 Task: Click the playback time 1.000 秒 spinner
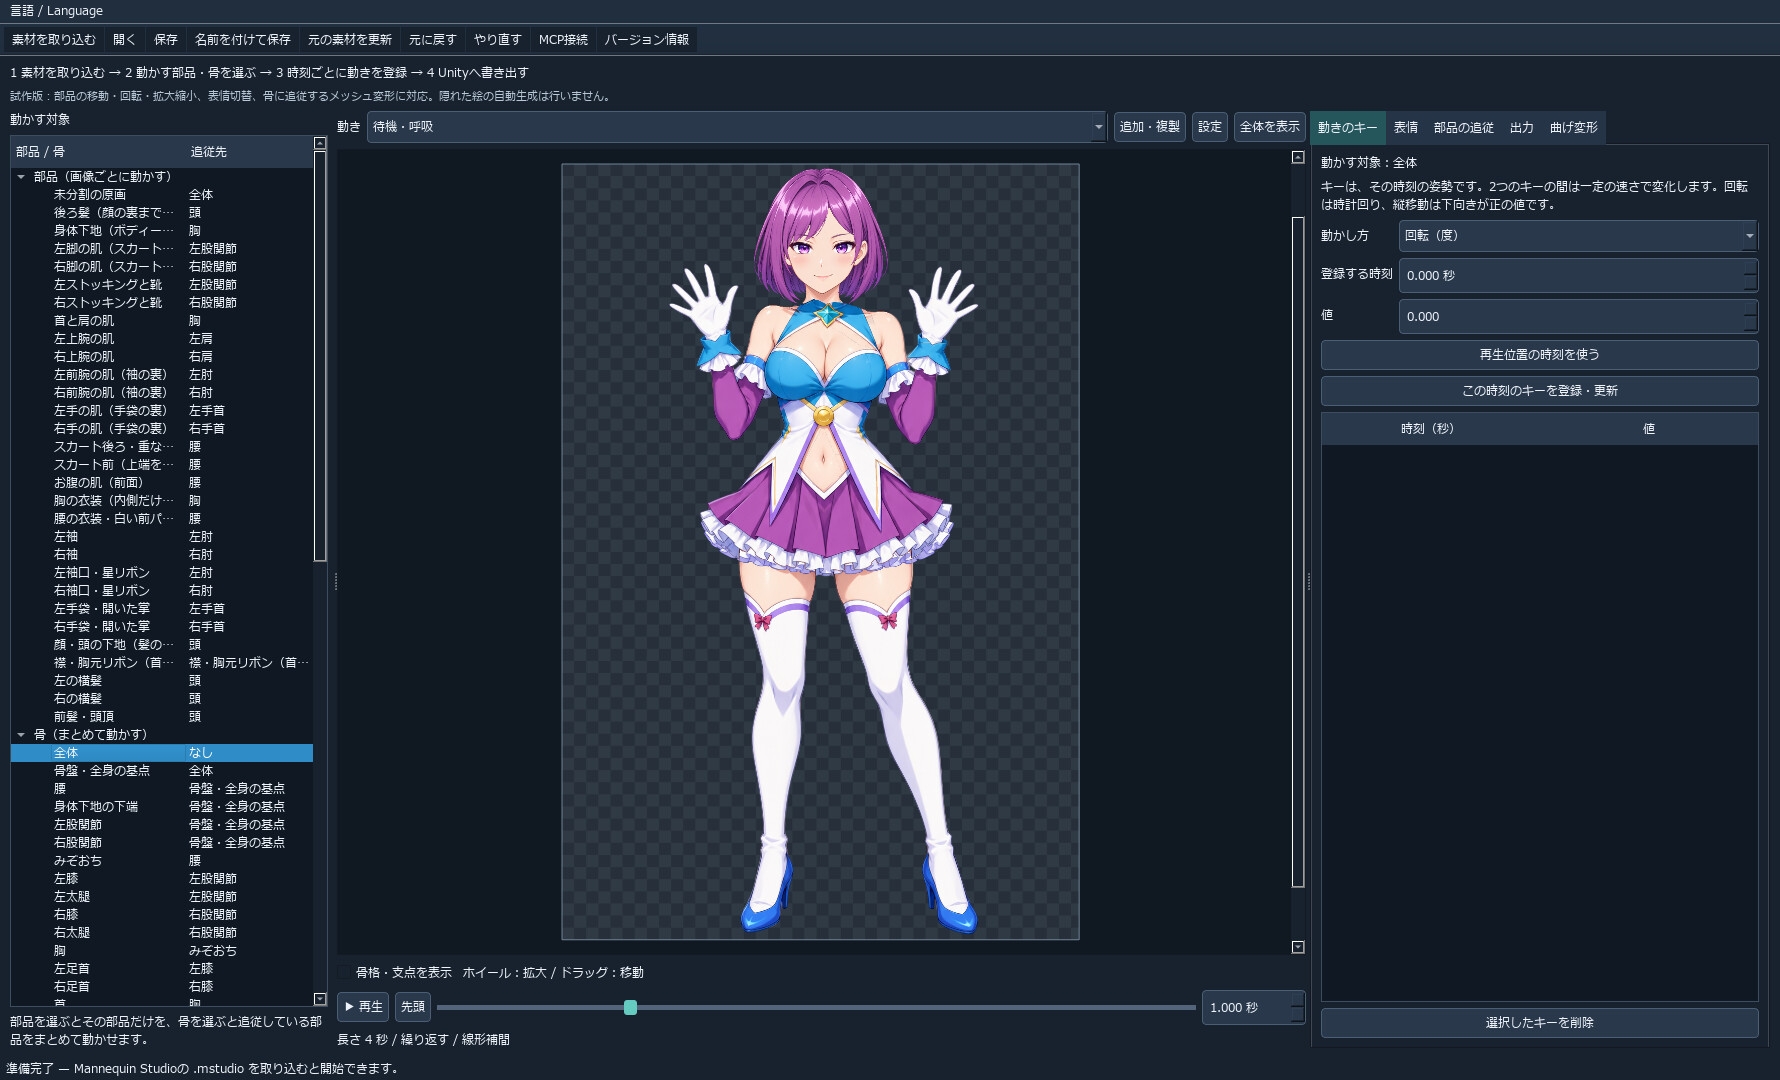[1254, 1007]
